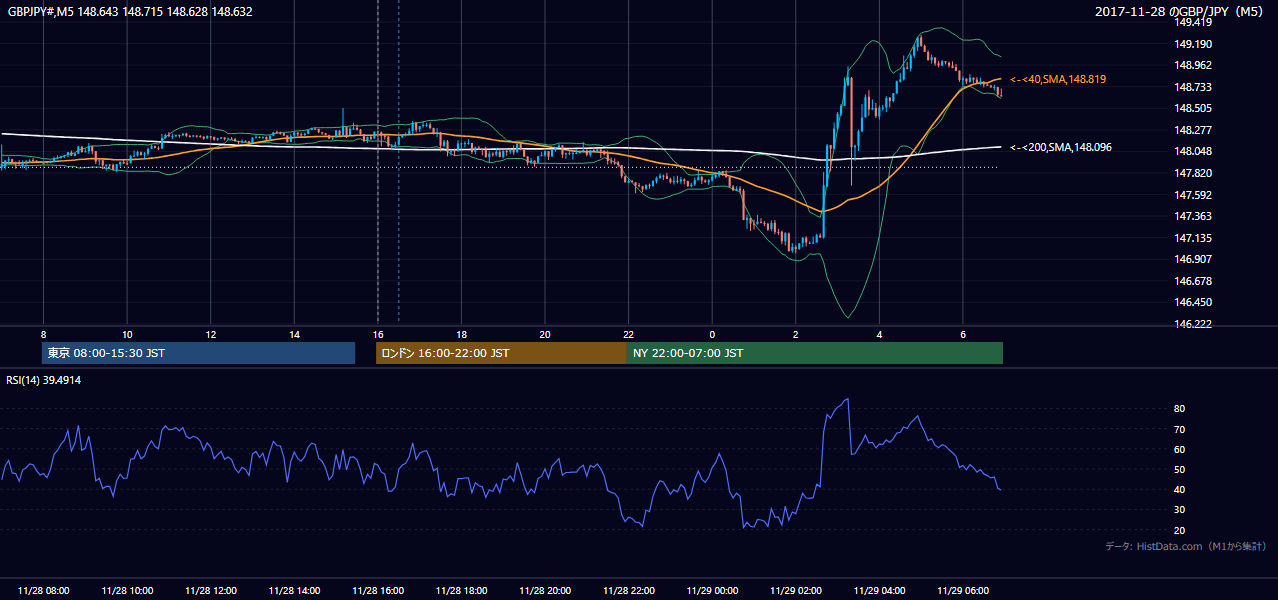The width and height of the screenshot is (1278, 600).
Task: Click the Tokyo 08:00-15:30 JST session bar
Action: 198,353
